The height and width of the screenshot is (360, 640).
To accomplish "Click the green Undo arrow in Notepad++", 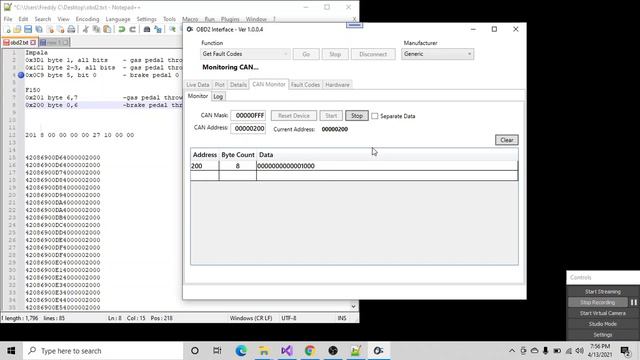I will (122, 29).
